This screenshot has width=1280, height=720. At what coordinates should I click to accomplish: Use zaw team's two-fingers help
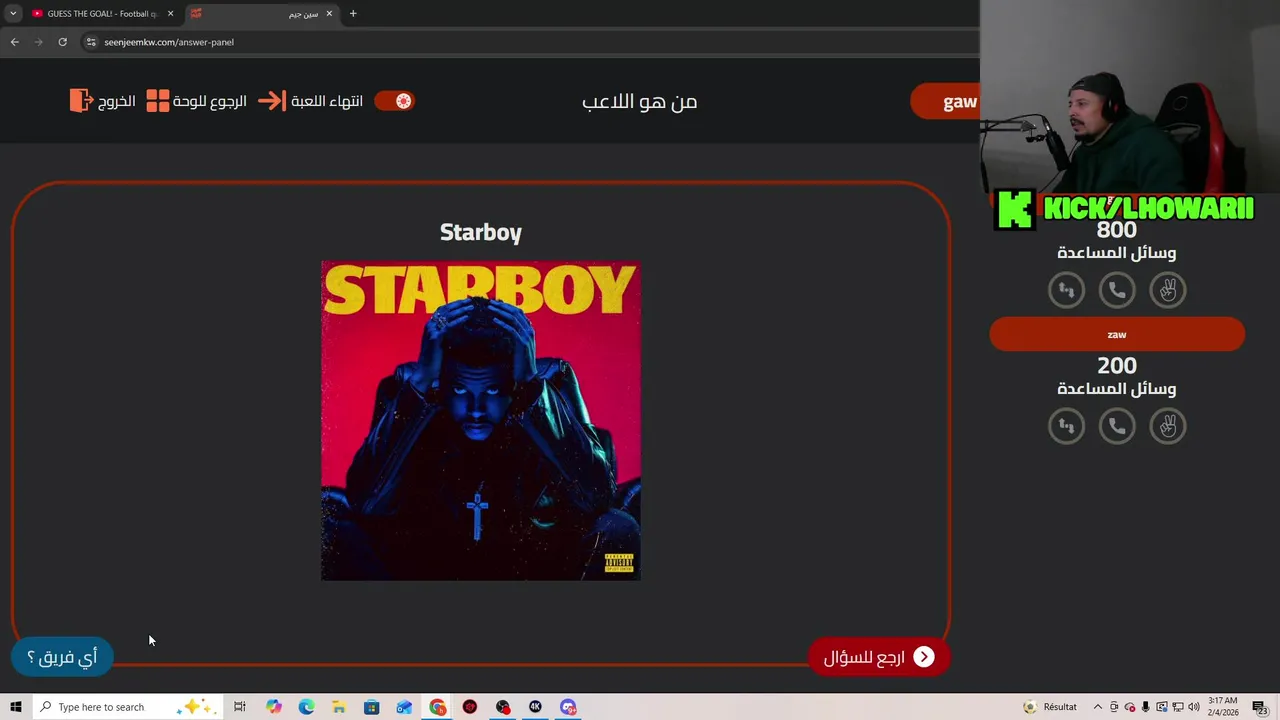[x=1168, y=426]
